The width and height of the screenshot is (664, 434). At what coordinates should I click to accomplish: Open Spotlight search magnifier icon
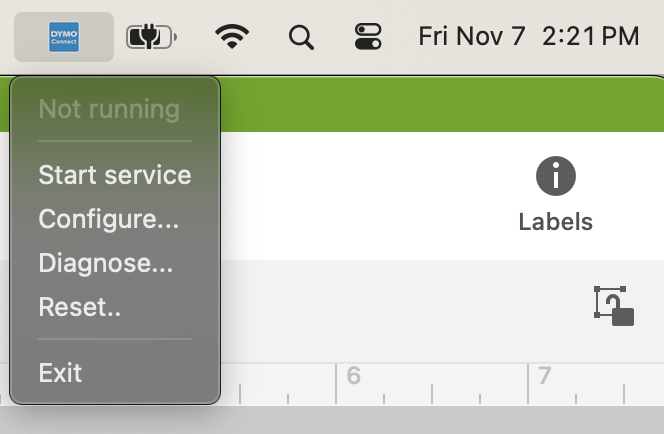pyautogui.click(x=300, y=37)
